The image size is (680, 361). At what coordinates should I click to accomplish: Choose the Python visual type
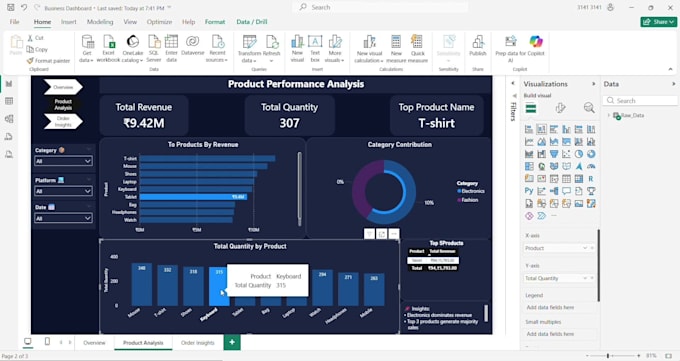[529, 191]
